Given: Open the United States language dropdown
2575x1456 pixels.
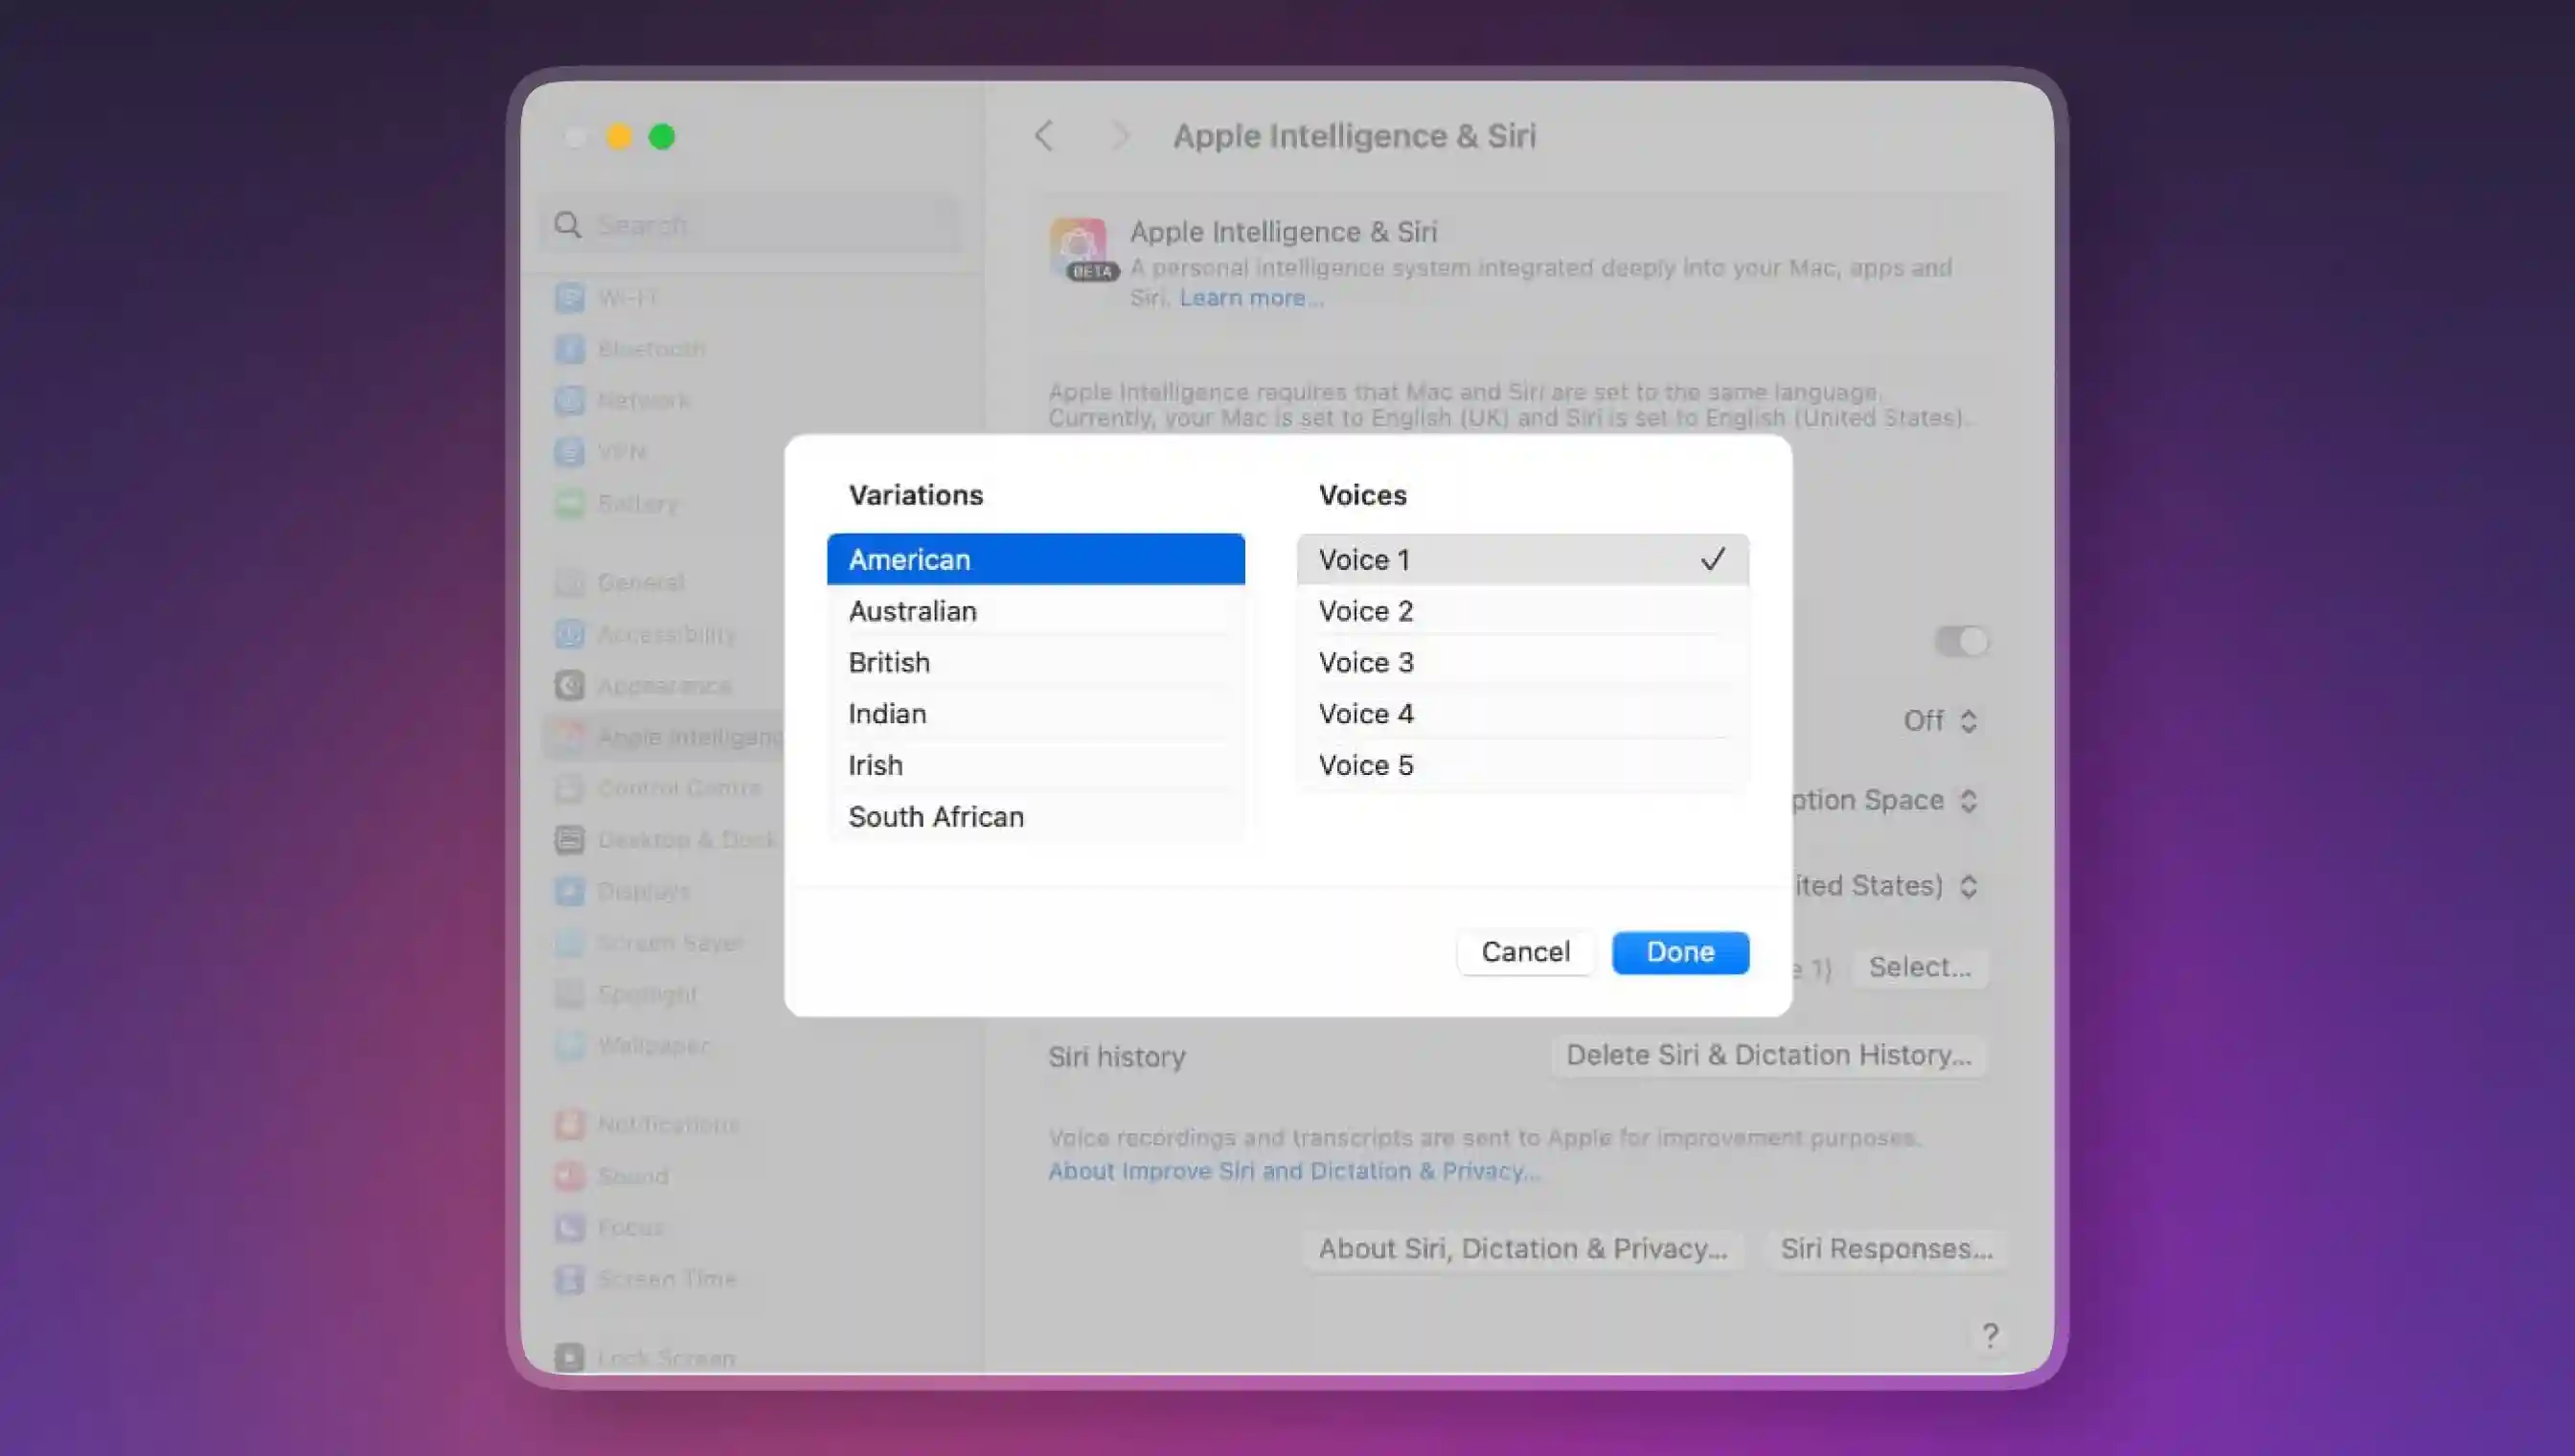Looking at the screenshot, I should [x=1885, y=886].
